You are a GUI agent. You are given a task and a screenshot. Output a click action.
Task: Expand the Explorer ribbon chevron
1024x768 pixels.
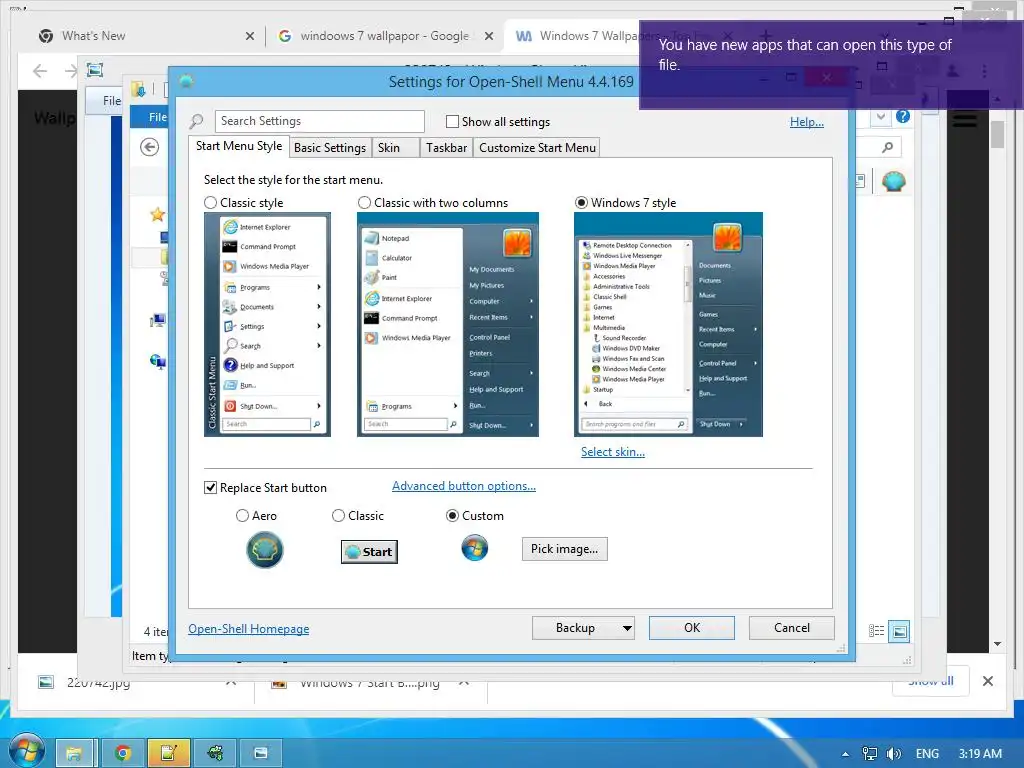click(881, 116)
